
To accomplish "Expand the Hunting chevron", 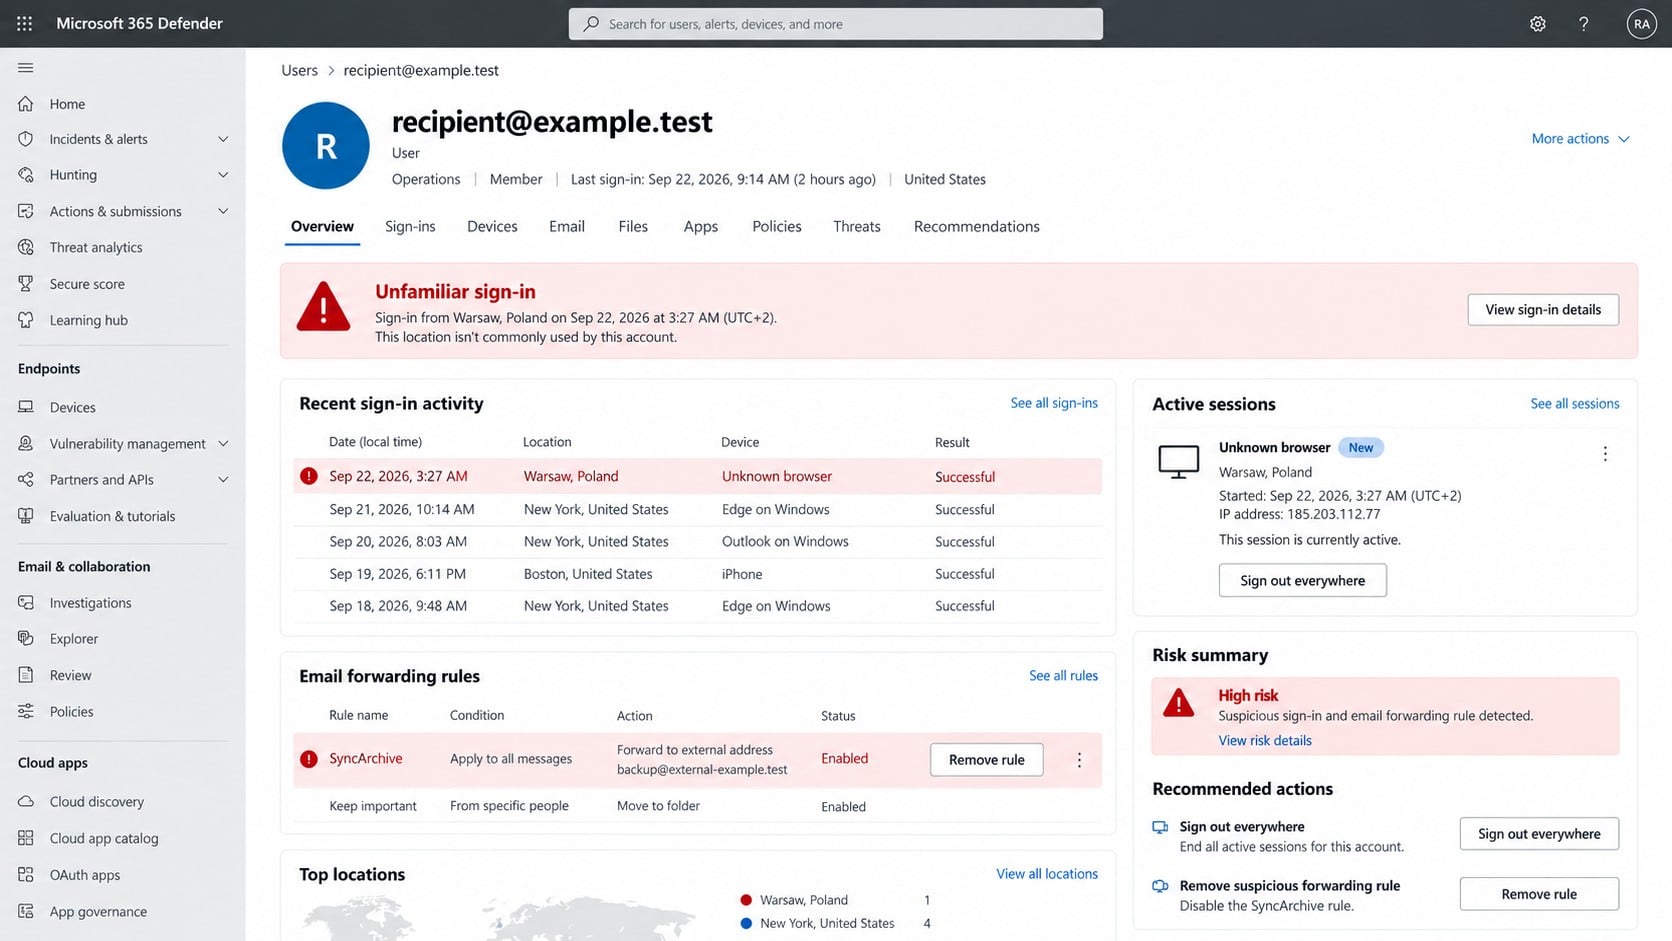I will pos(223,175).
